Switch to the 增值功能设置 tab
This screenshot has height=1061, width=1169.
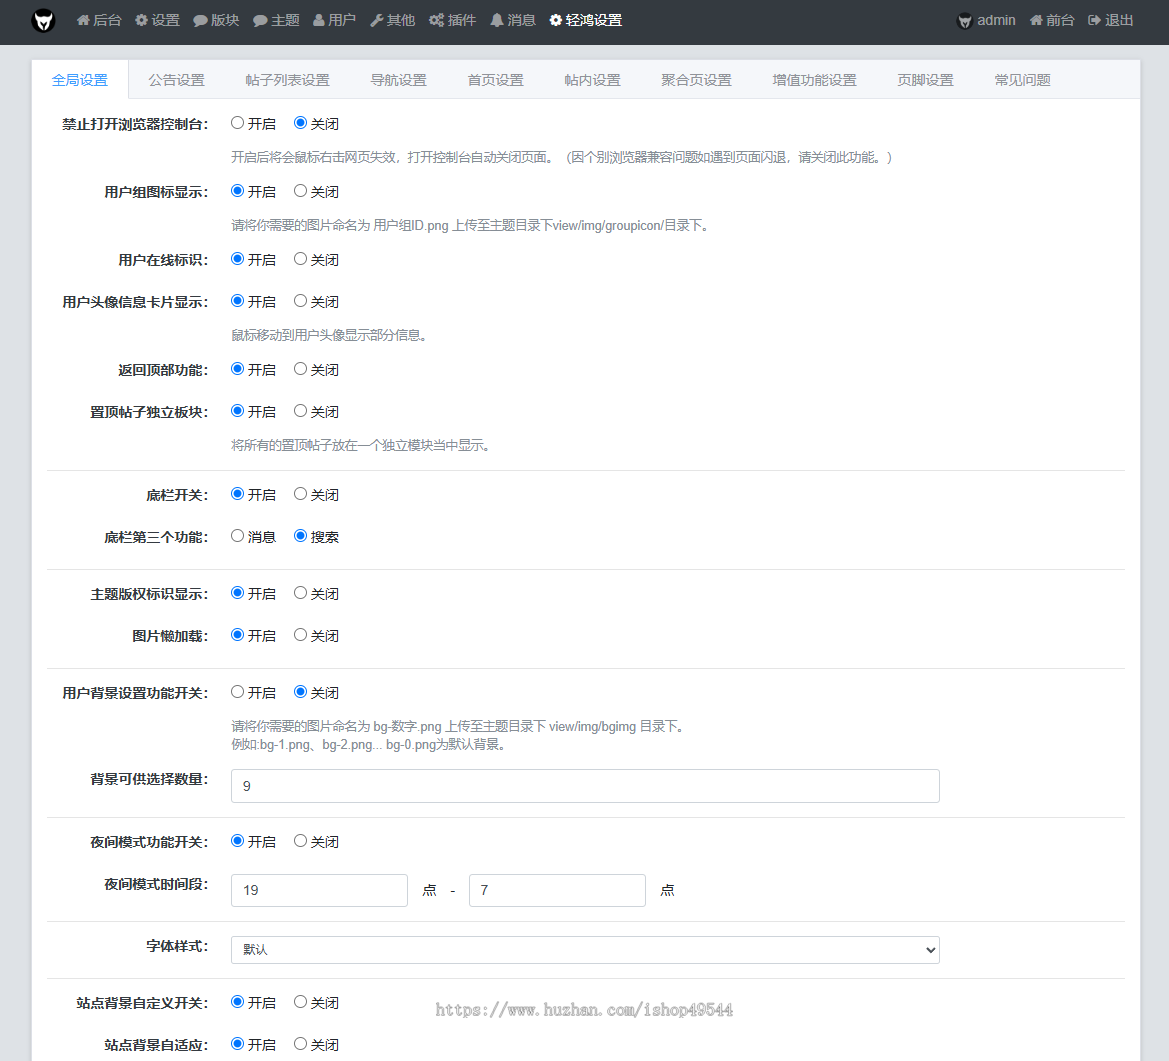click(815, 80)
